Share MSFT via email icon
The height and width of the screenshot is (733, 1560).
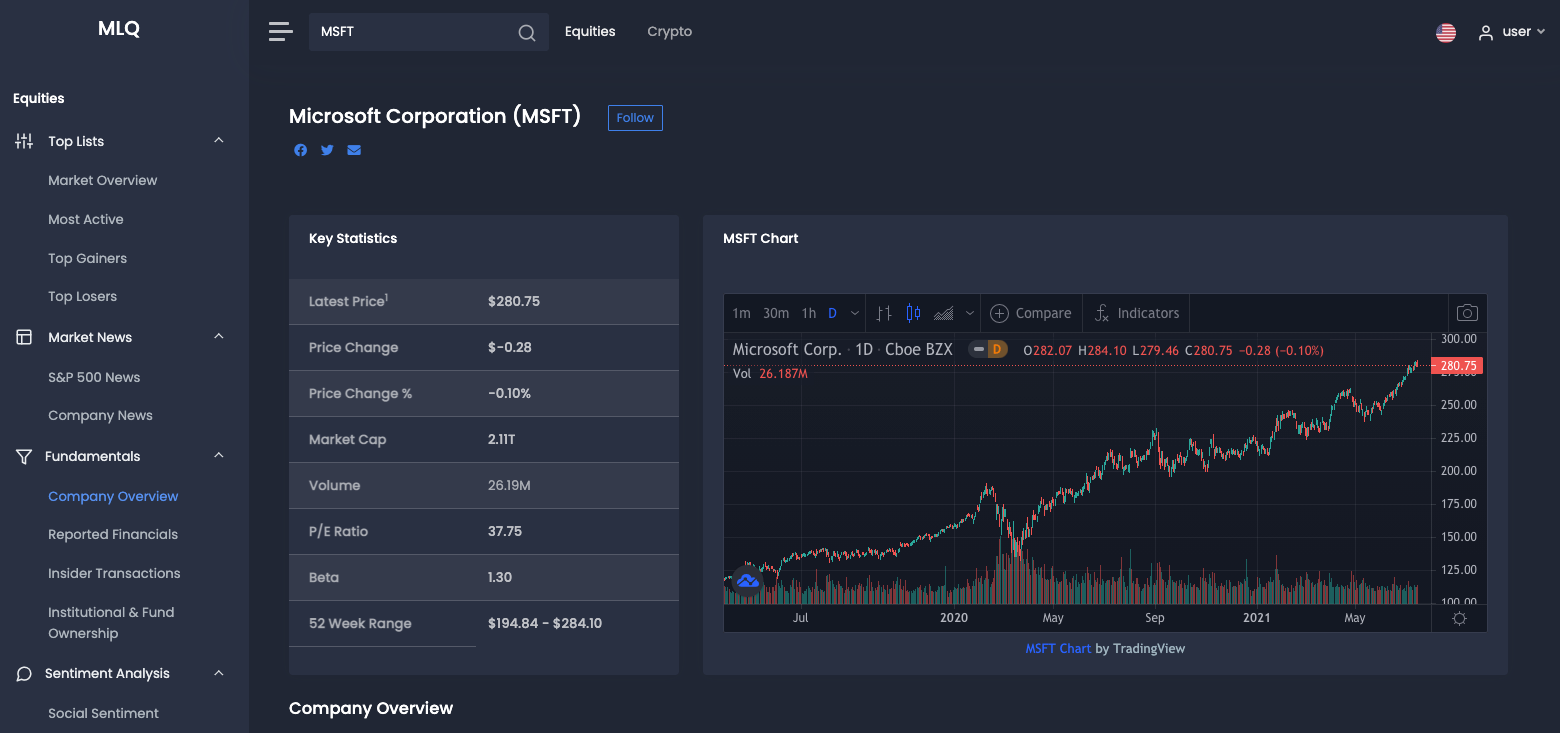pos(354,150)
